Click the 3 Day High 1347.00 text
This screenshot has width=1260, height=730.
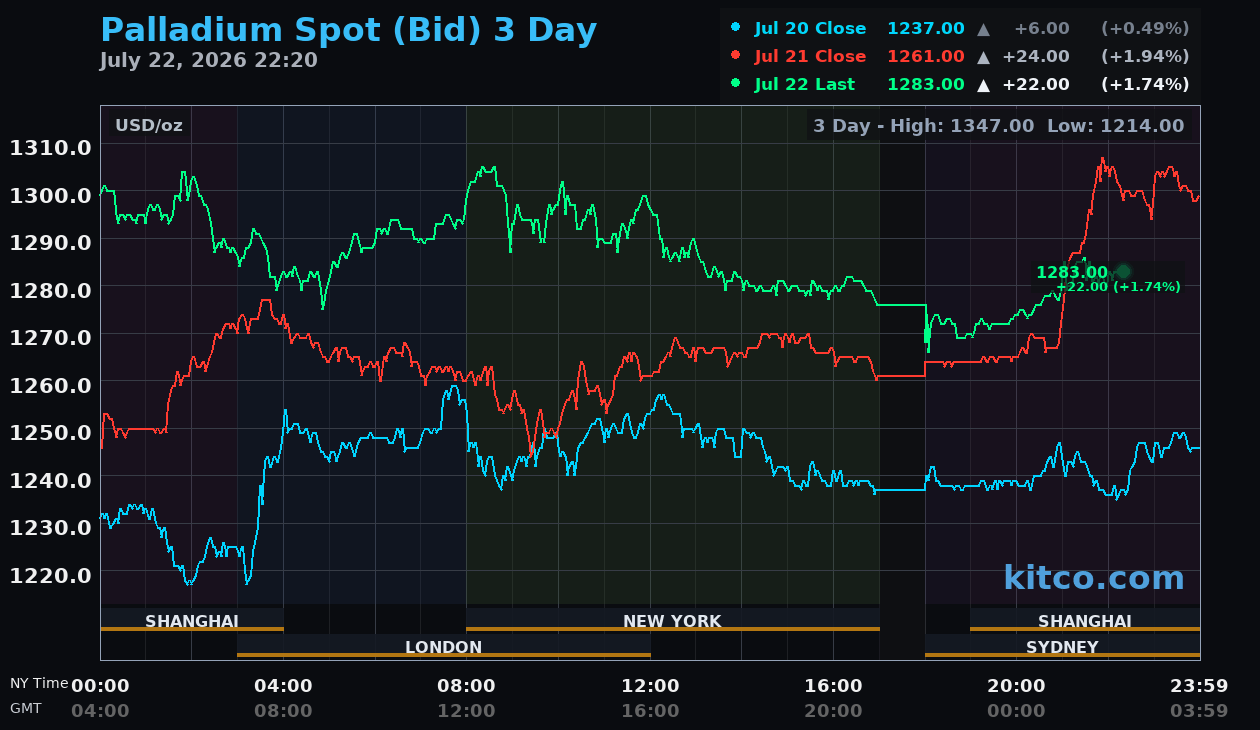tap(924, 126)
